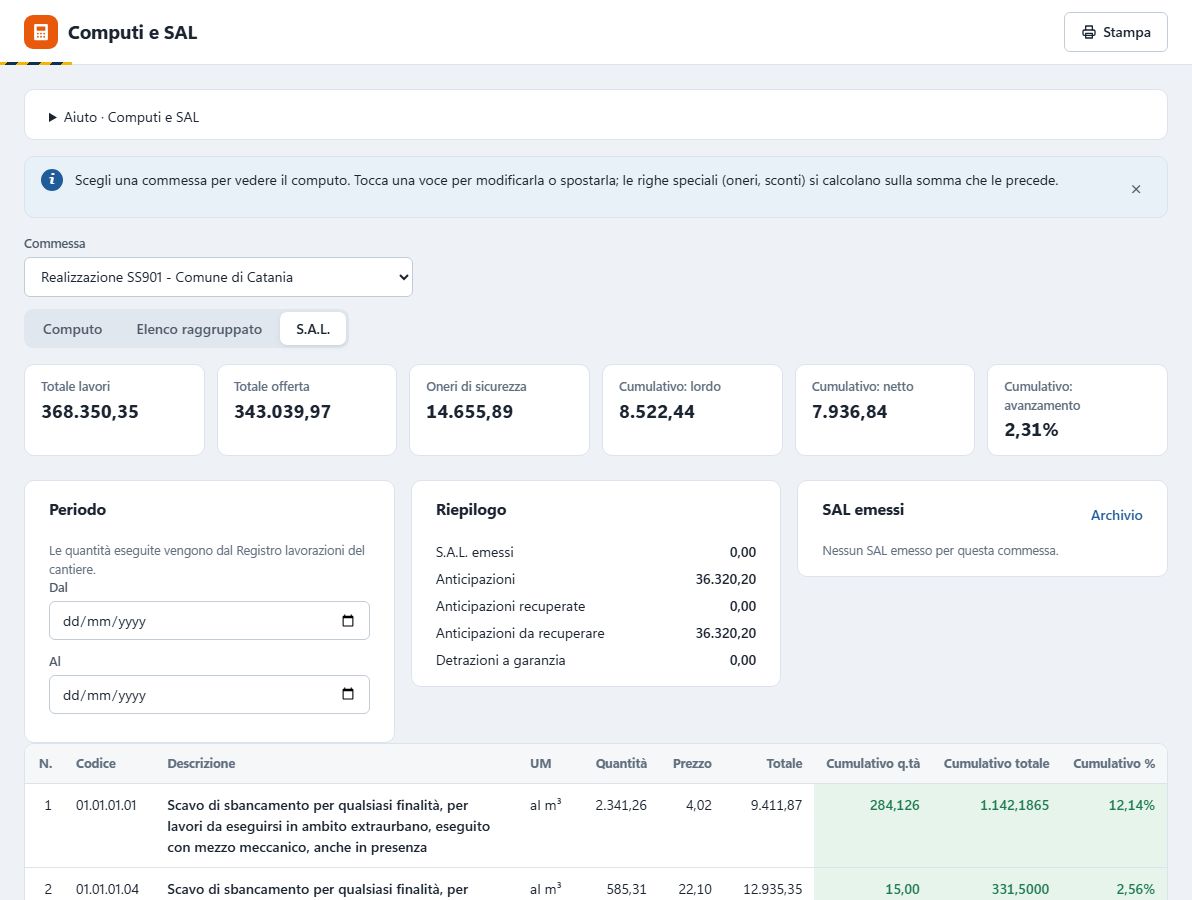Click the orange calculator app logo icon
1192x900 pixels.
click(x=40, y=32)
